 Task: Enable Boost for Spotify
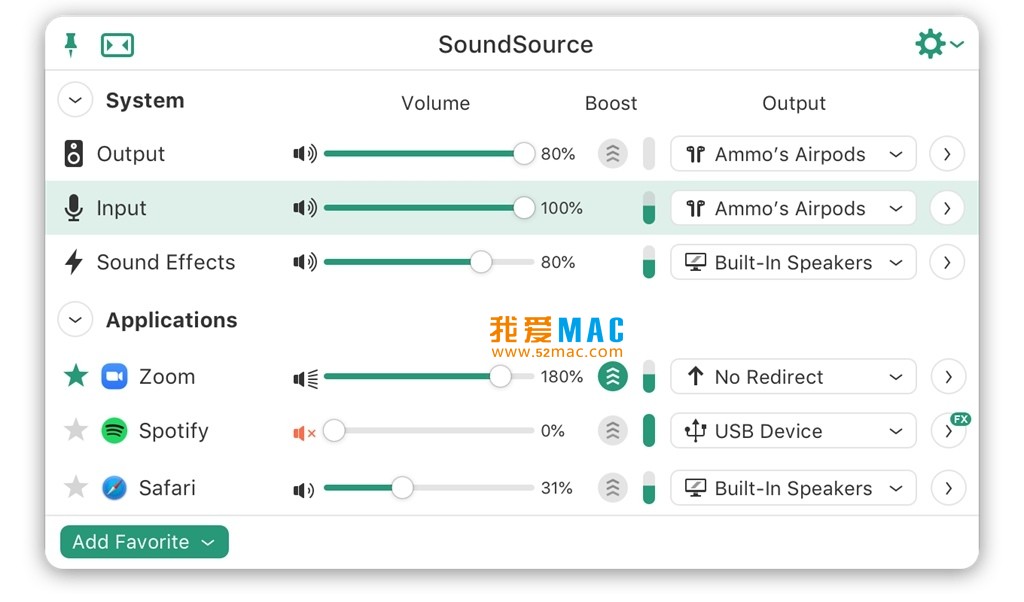click(613, 431)
